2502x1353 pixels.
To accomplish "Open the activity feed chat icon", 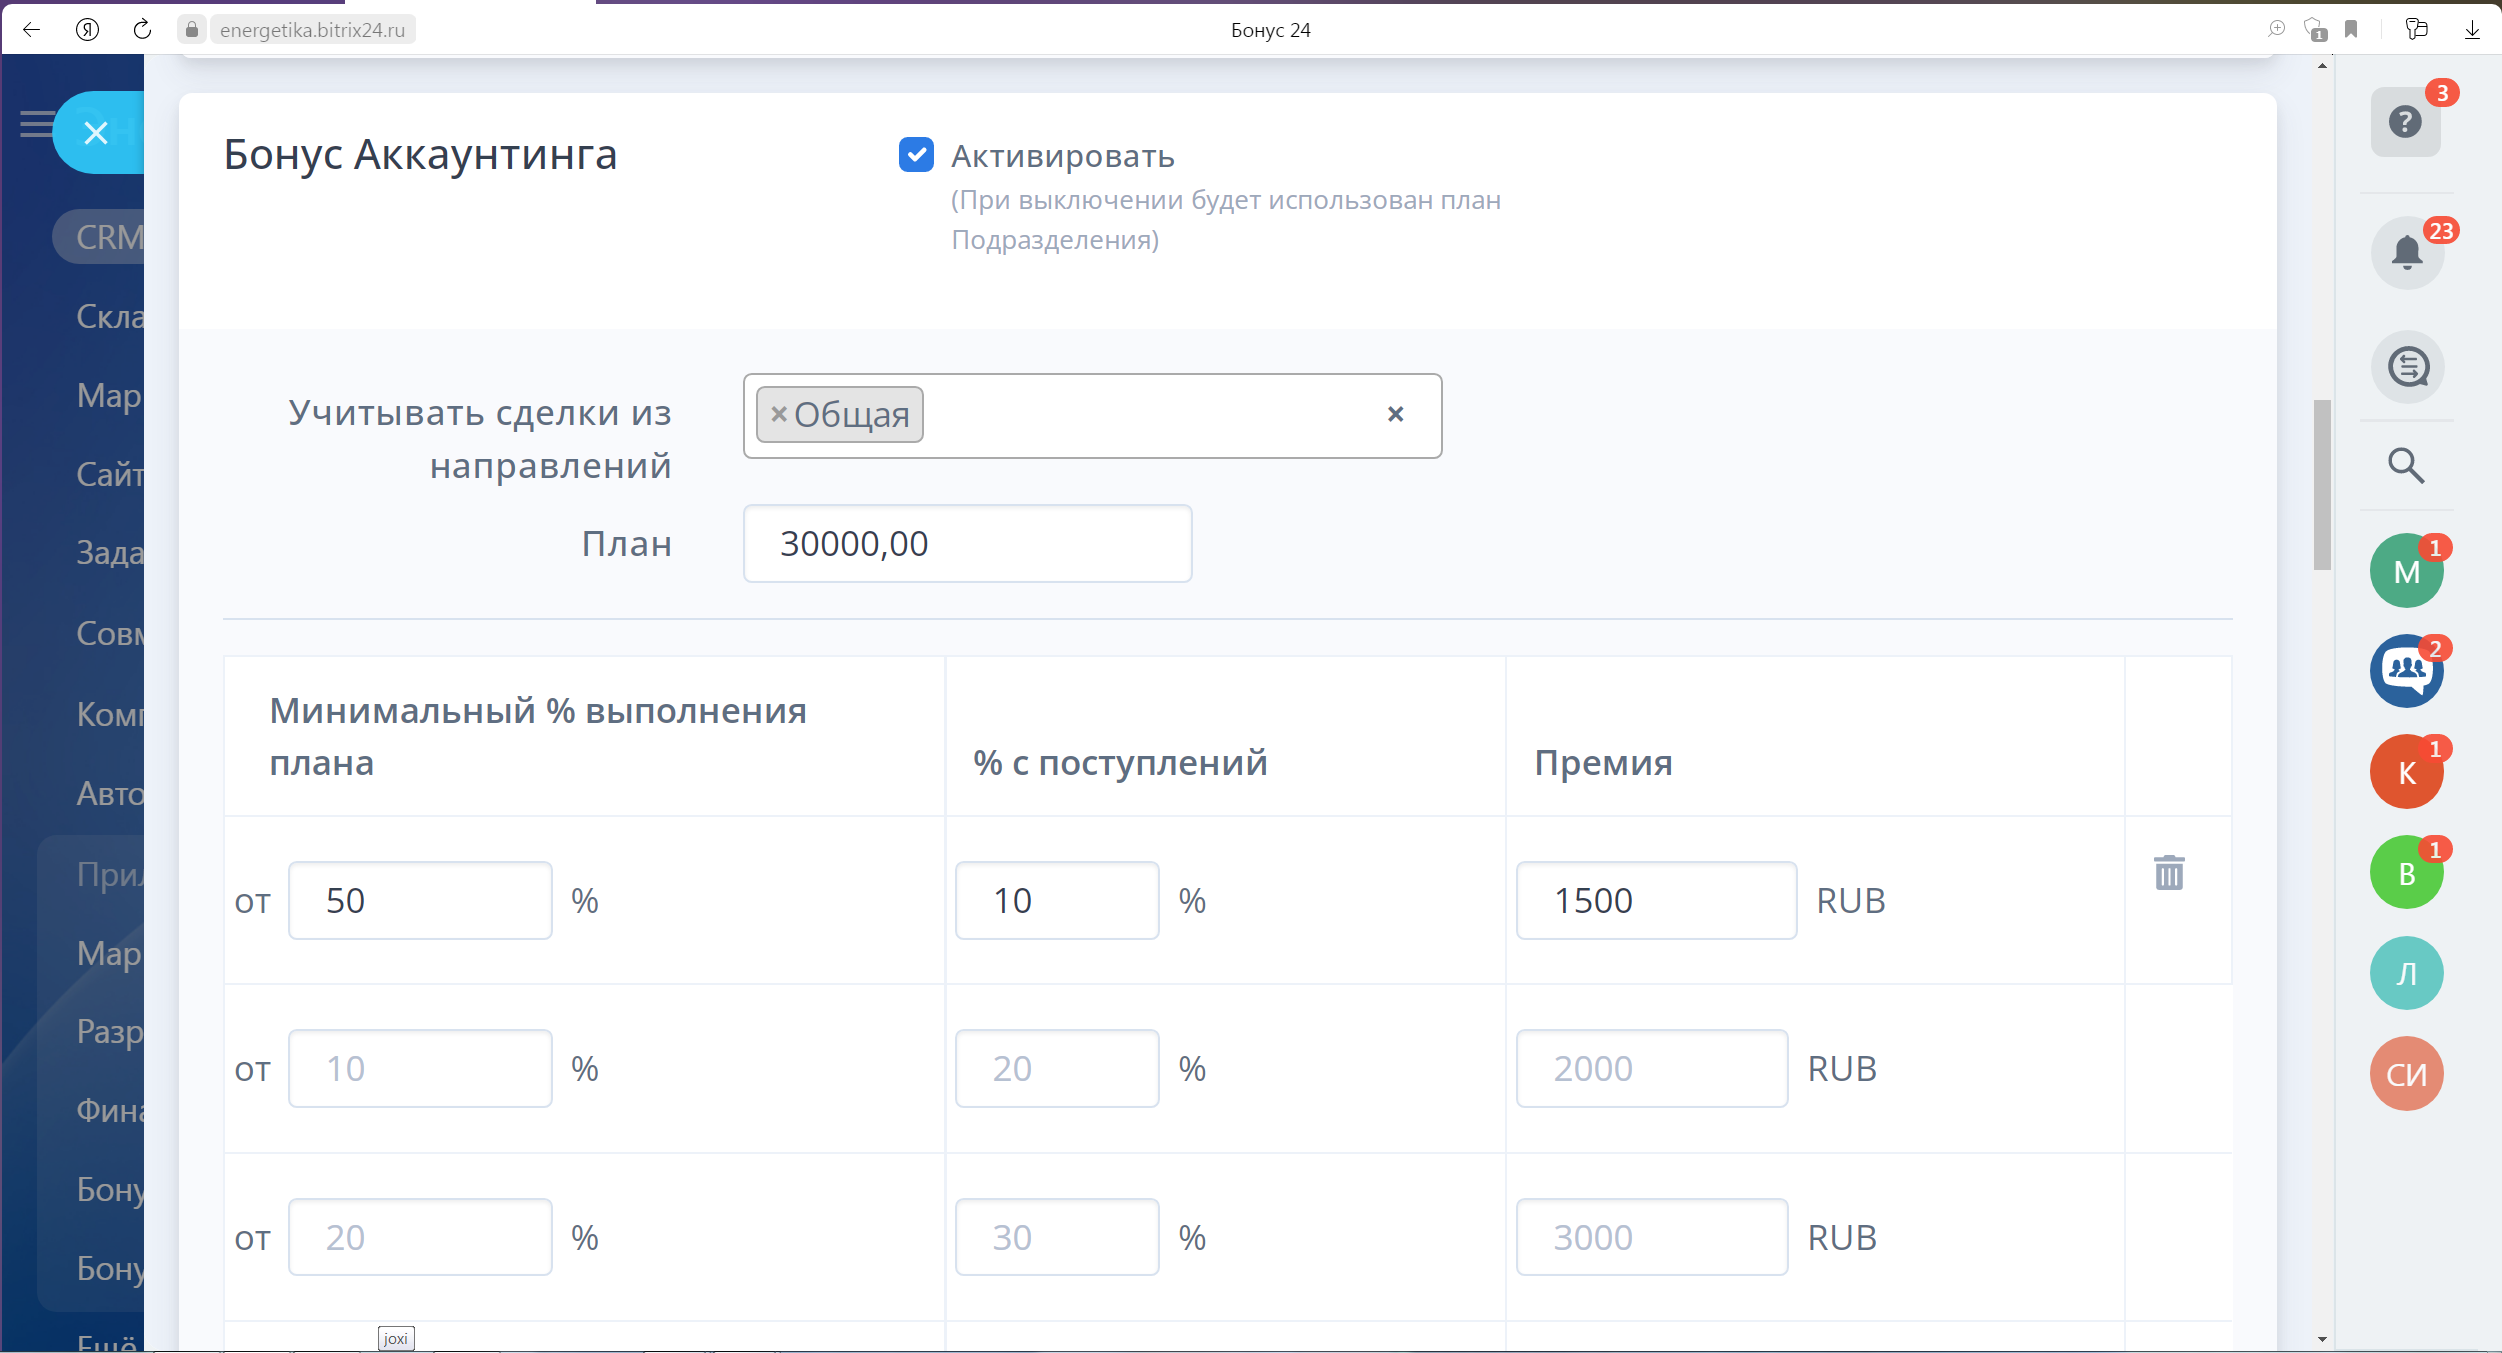I will pyautogui.click(x=2406, y=366).
